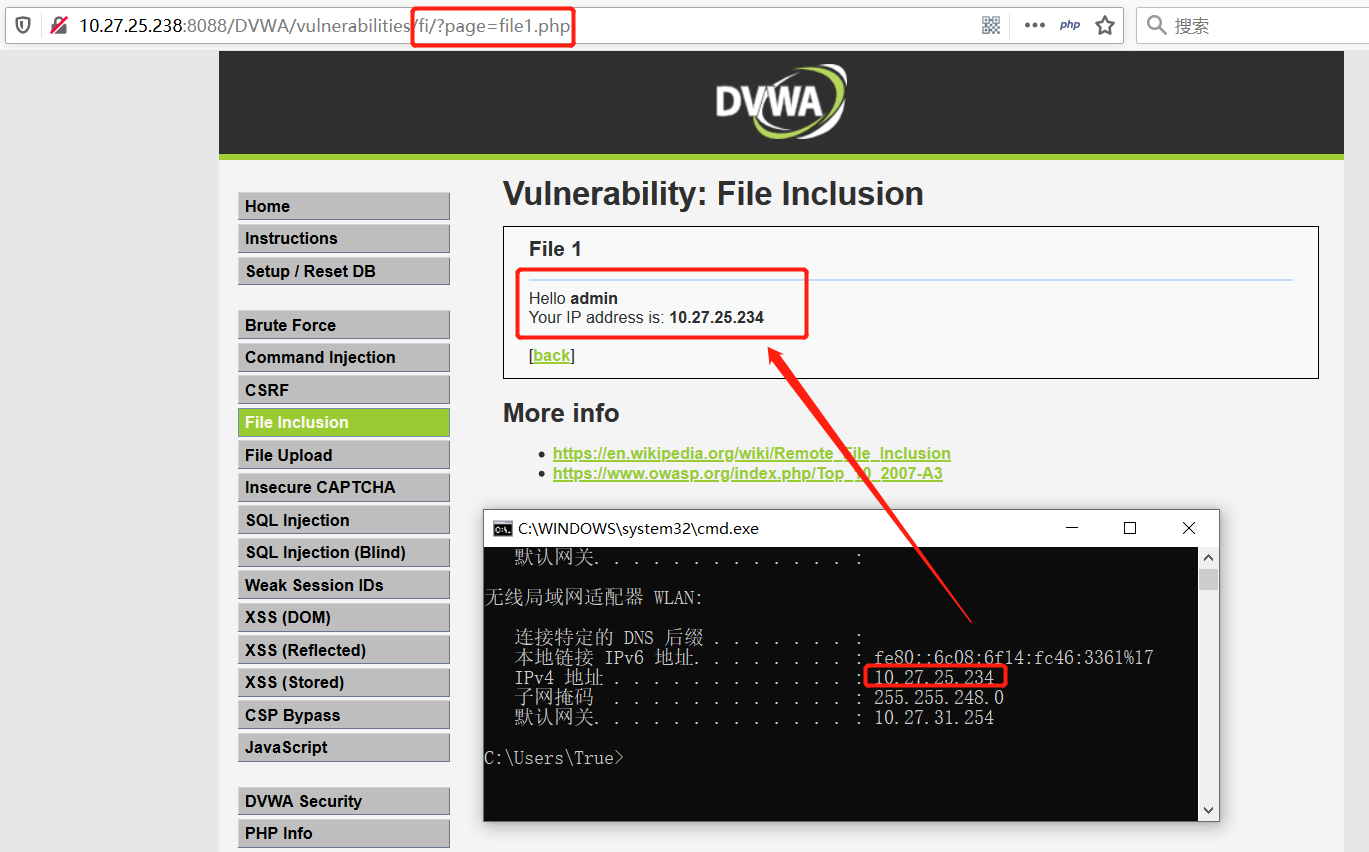Viewport: 1369px width, 852px height.
Task: Open the SQL Injection page
Action: click(344, 520)
